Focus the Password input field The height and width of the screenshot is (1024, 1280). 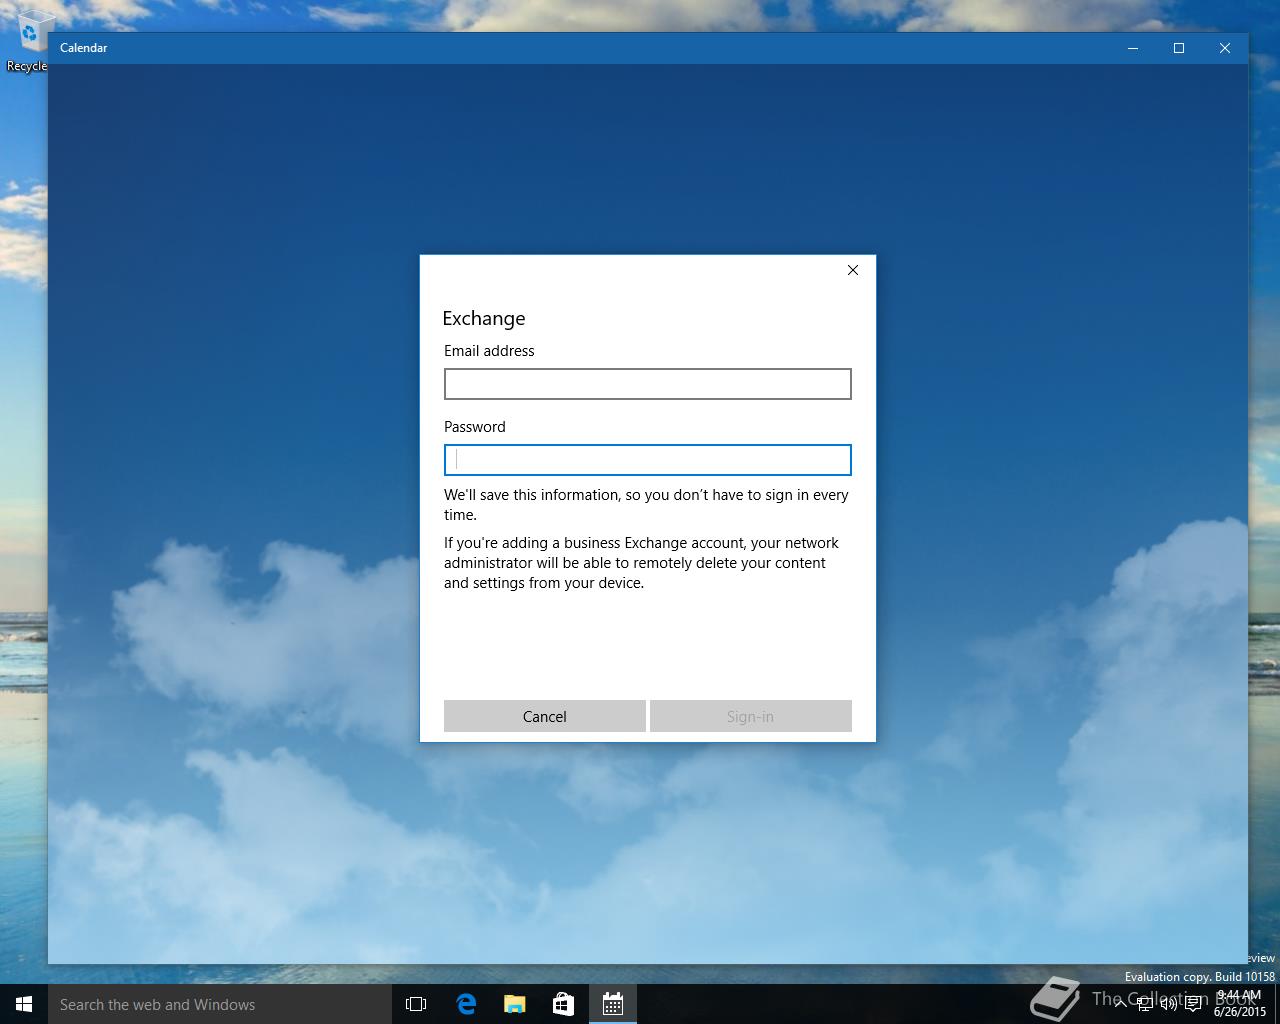647,460
